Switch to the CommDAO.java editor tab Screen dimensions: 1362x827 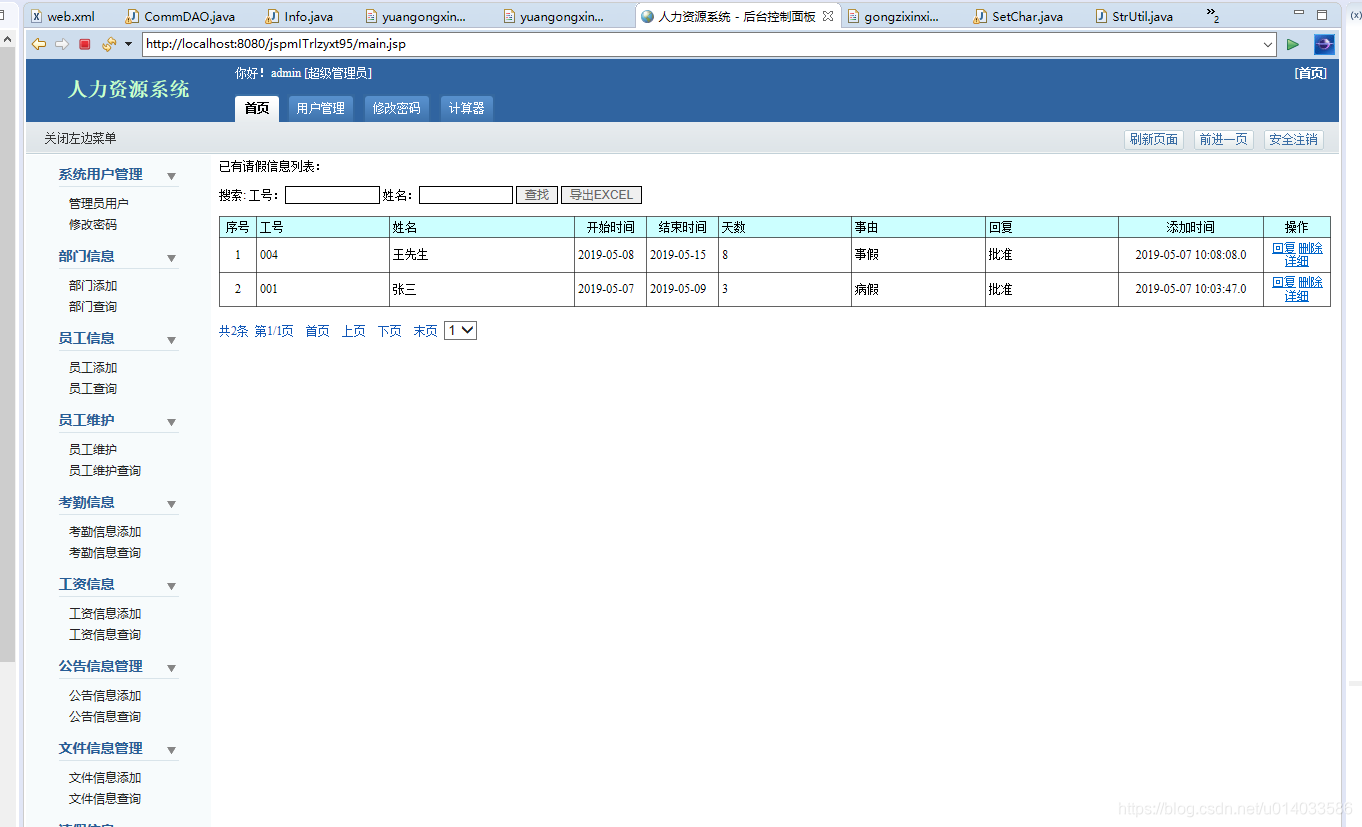click(181, 16)
